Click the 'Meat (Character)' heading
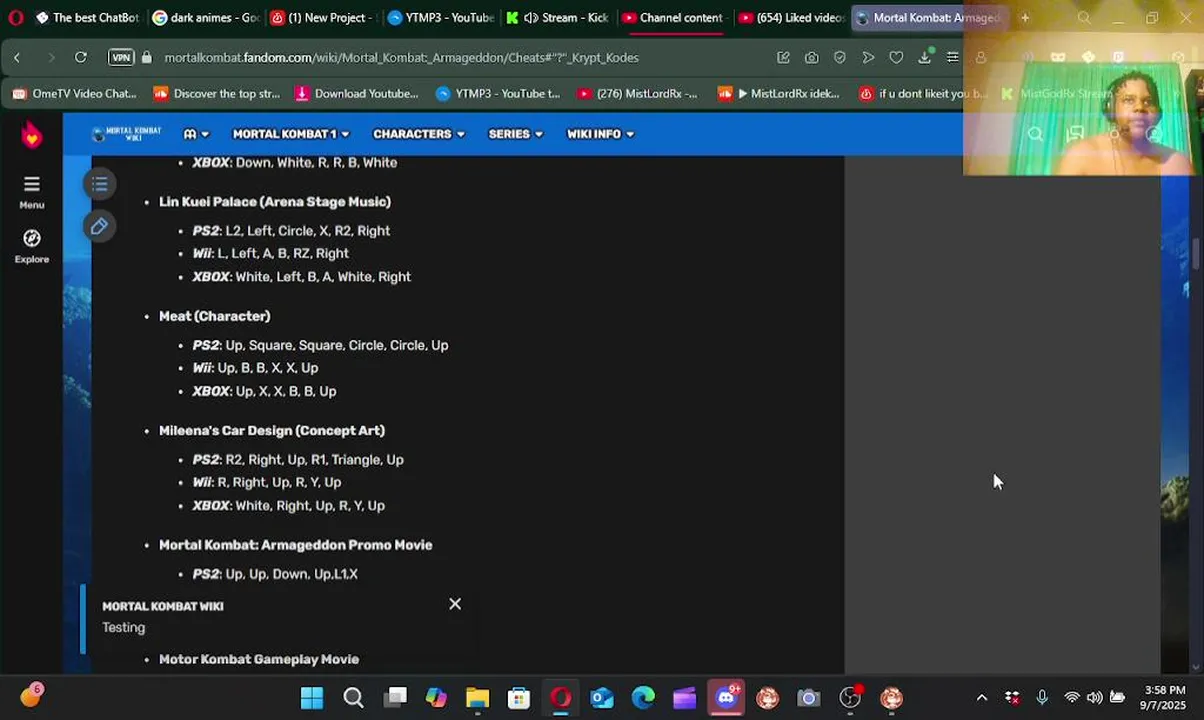The width and height of the screenshot is (1204, 720). click(x=214, y=316)
